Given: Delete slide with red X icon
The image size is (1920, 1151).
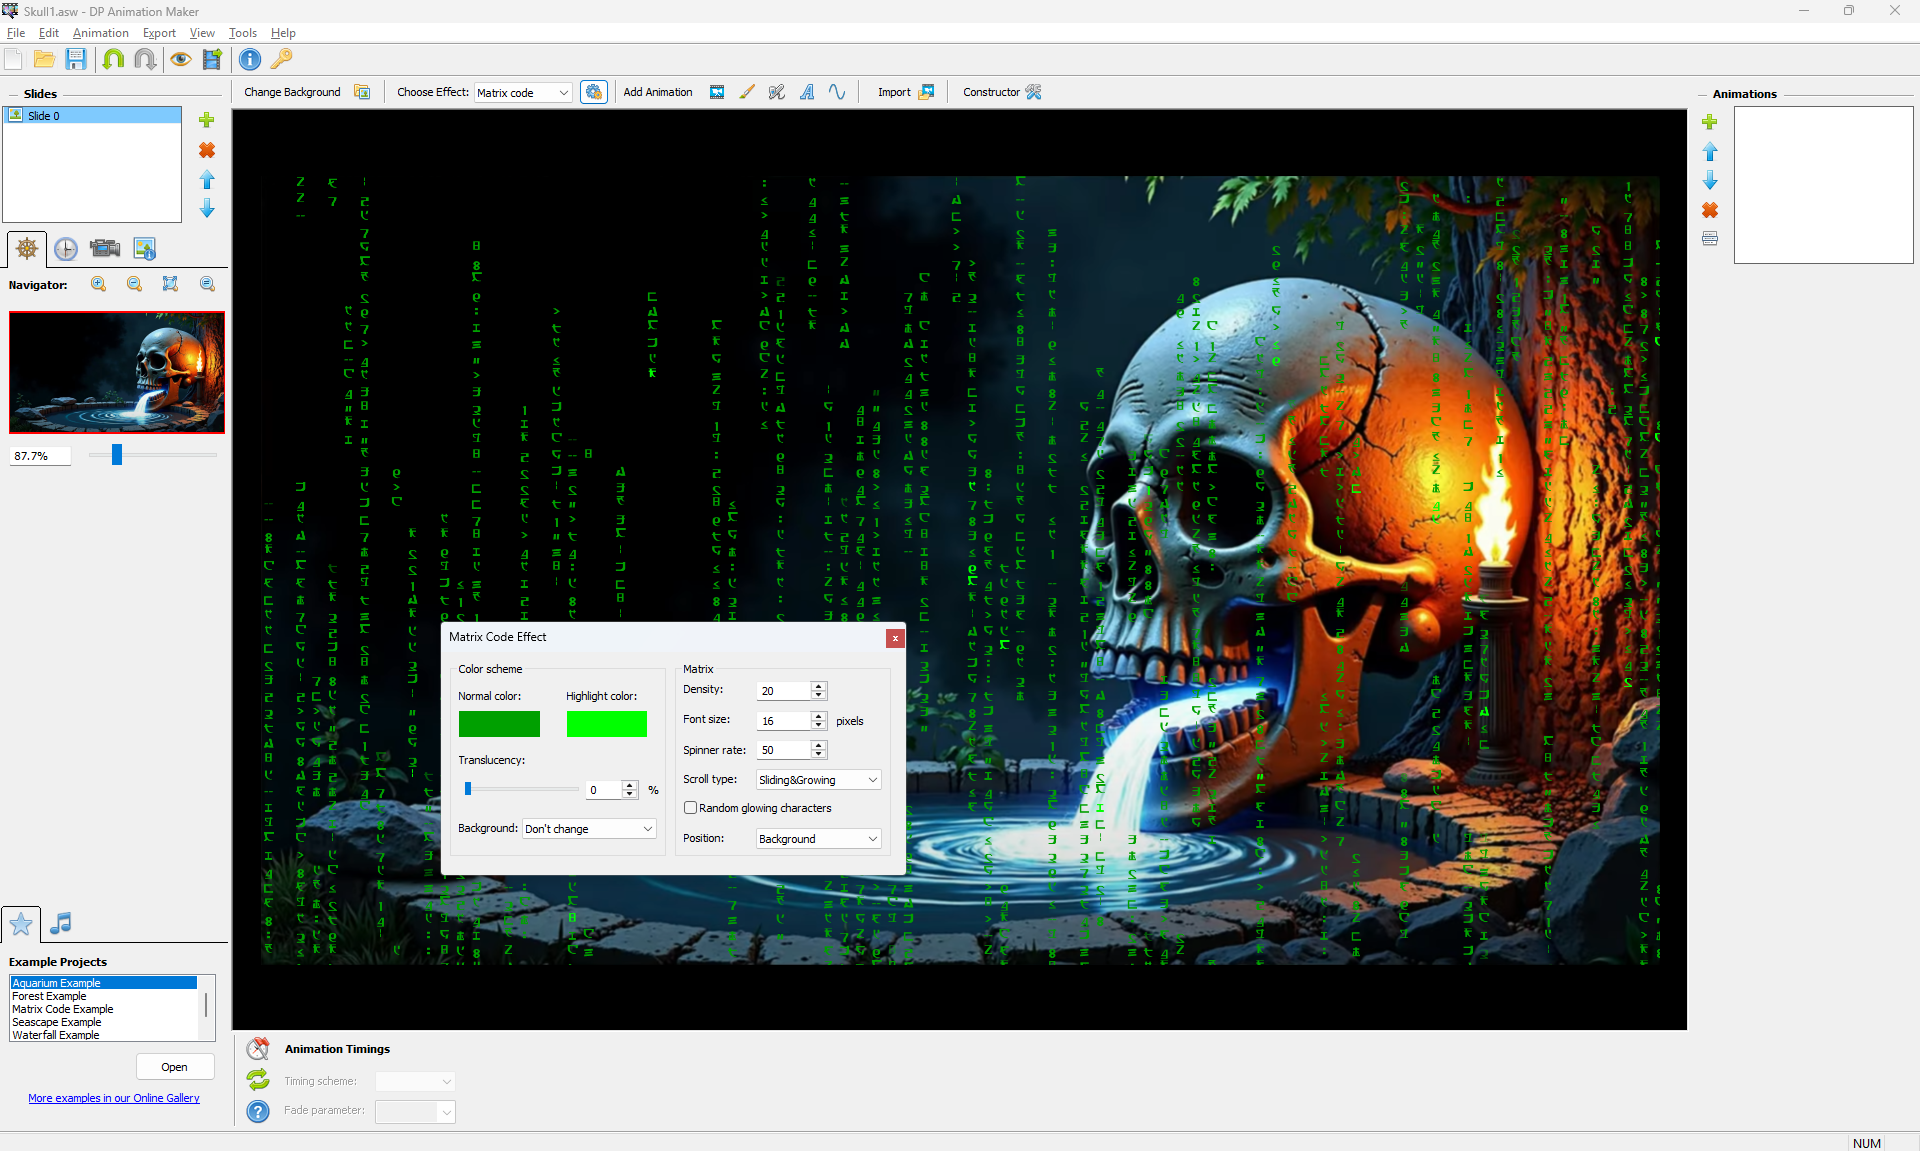Looking at the screenshot, I should click(207, 150).
